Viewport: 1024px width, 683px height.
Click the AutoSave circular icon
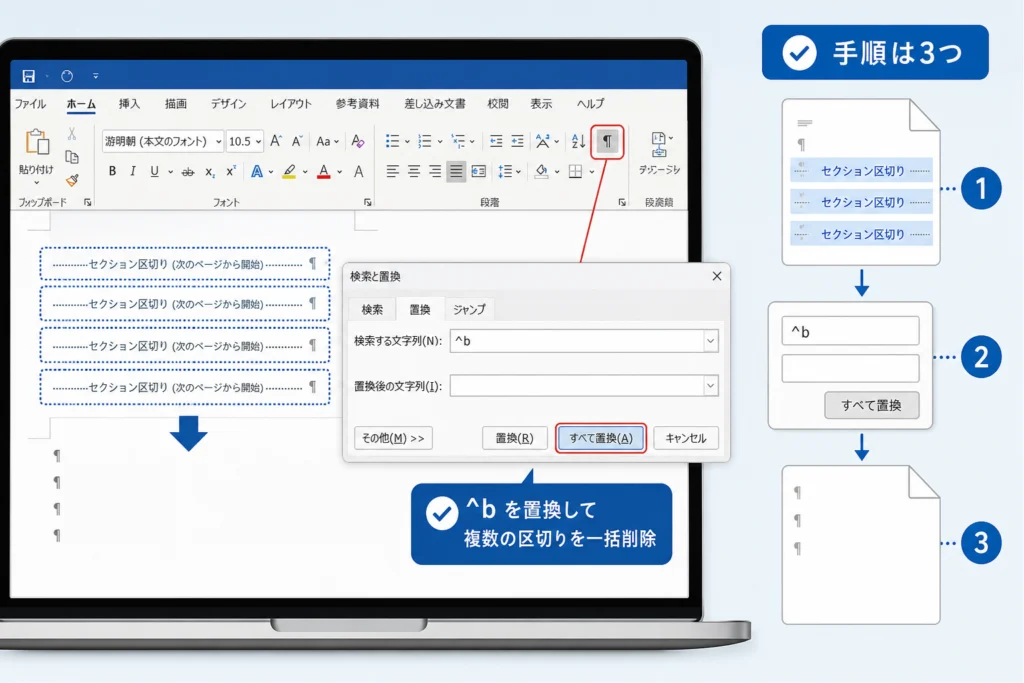pos(67,76)
